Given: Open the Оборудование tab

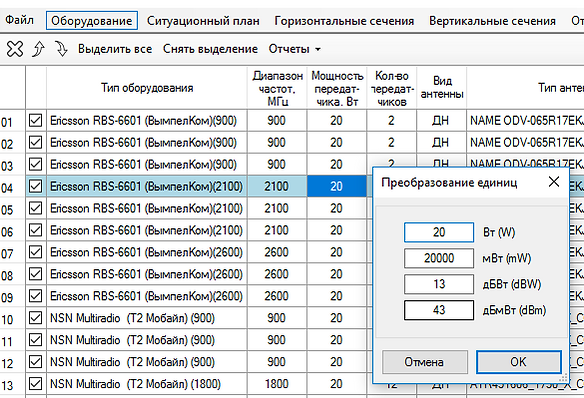Looking at the screenshot, I should pos(92,20).
